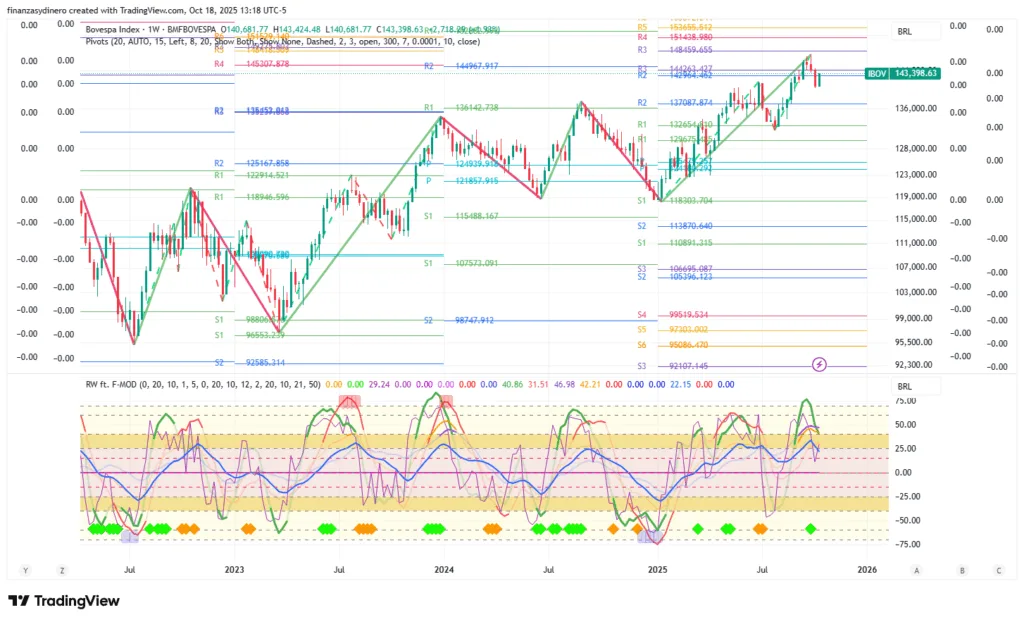Click the 136,000.00 price scale label
The width and height of the screenshot is (1024, 622).
pos(921,109)
